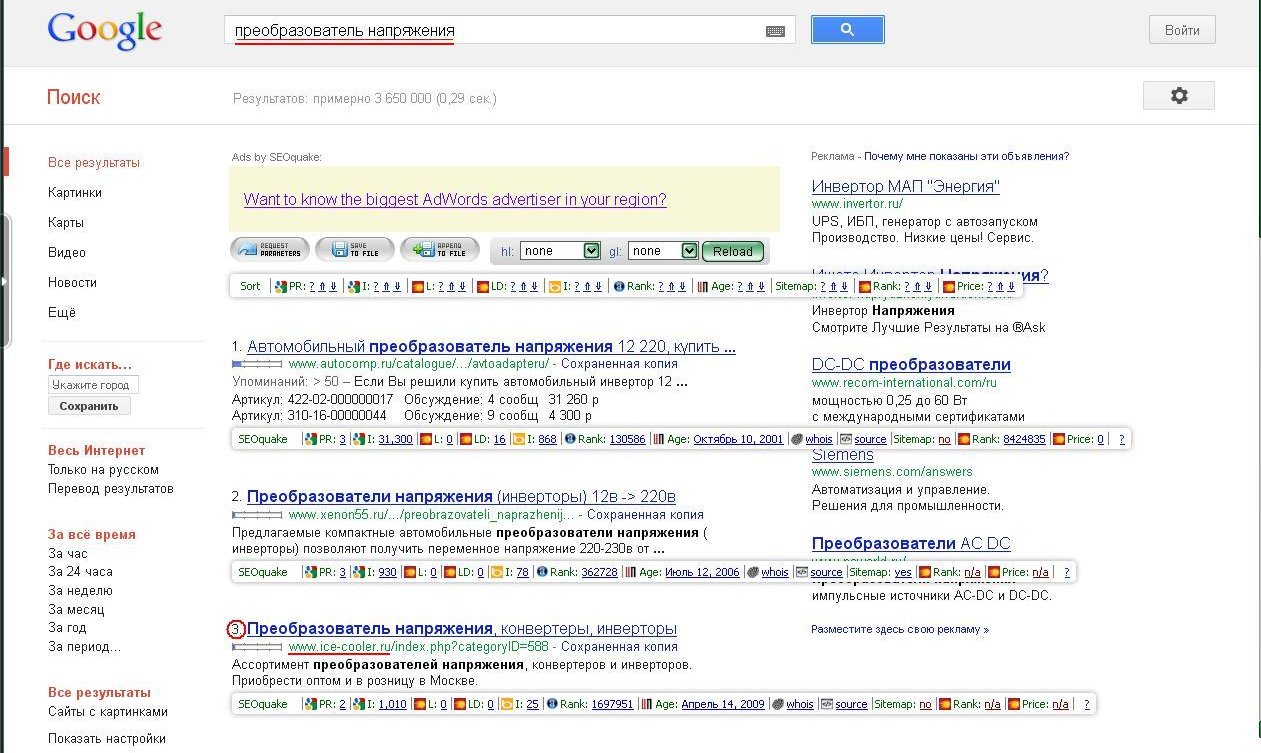
Task: Click Age value Октябрь 10, 2001
Action: [x=738, y=439]
